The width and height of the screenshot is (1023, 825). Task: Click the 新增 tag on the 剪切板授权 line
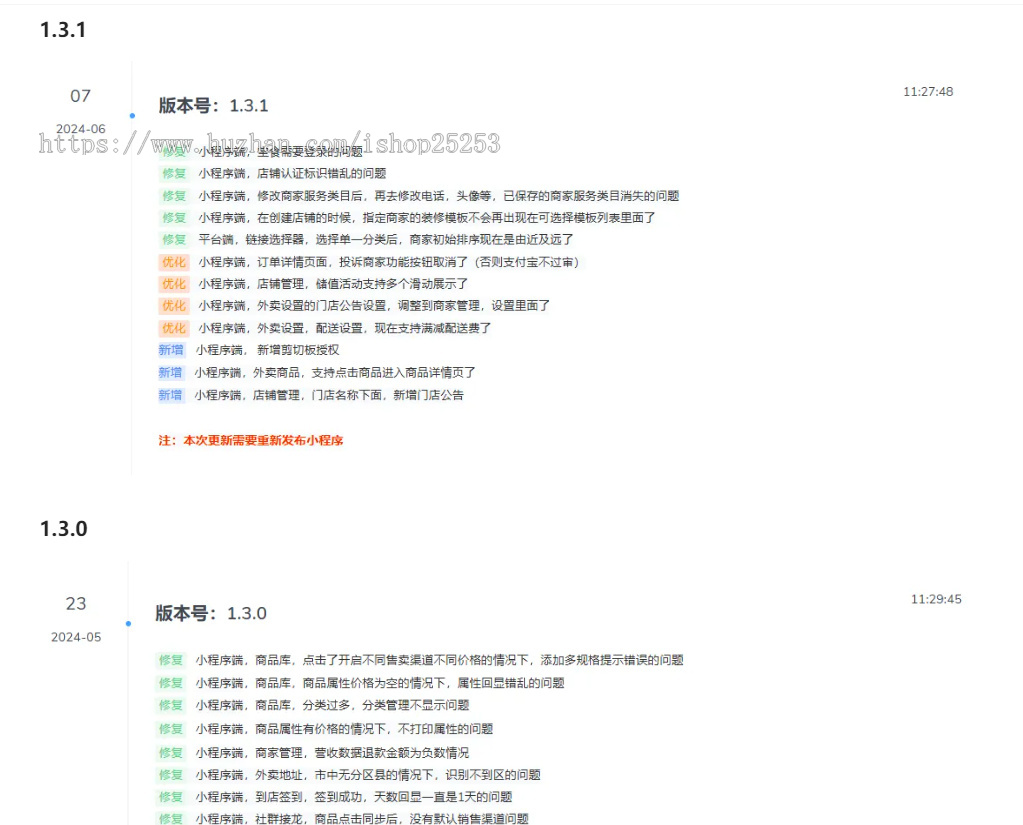[171, 350]
